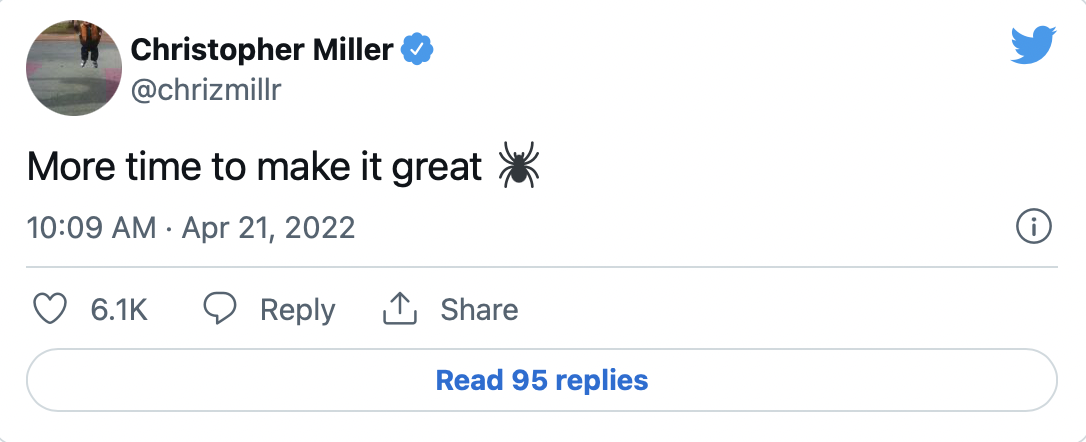
Task: Click the 6.1K likes count
Action: [x=119, y=310]
